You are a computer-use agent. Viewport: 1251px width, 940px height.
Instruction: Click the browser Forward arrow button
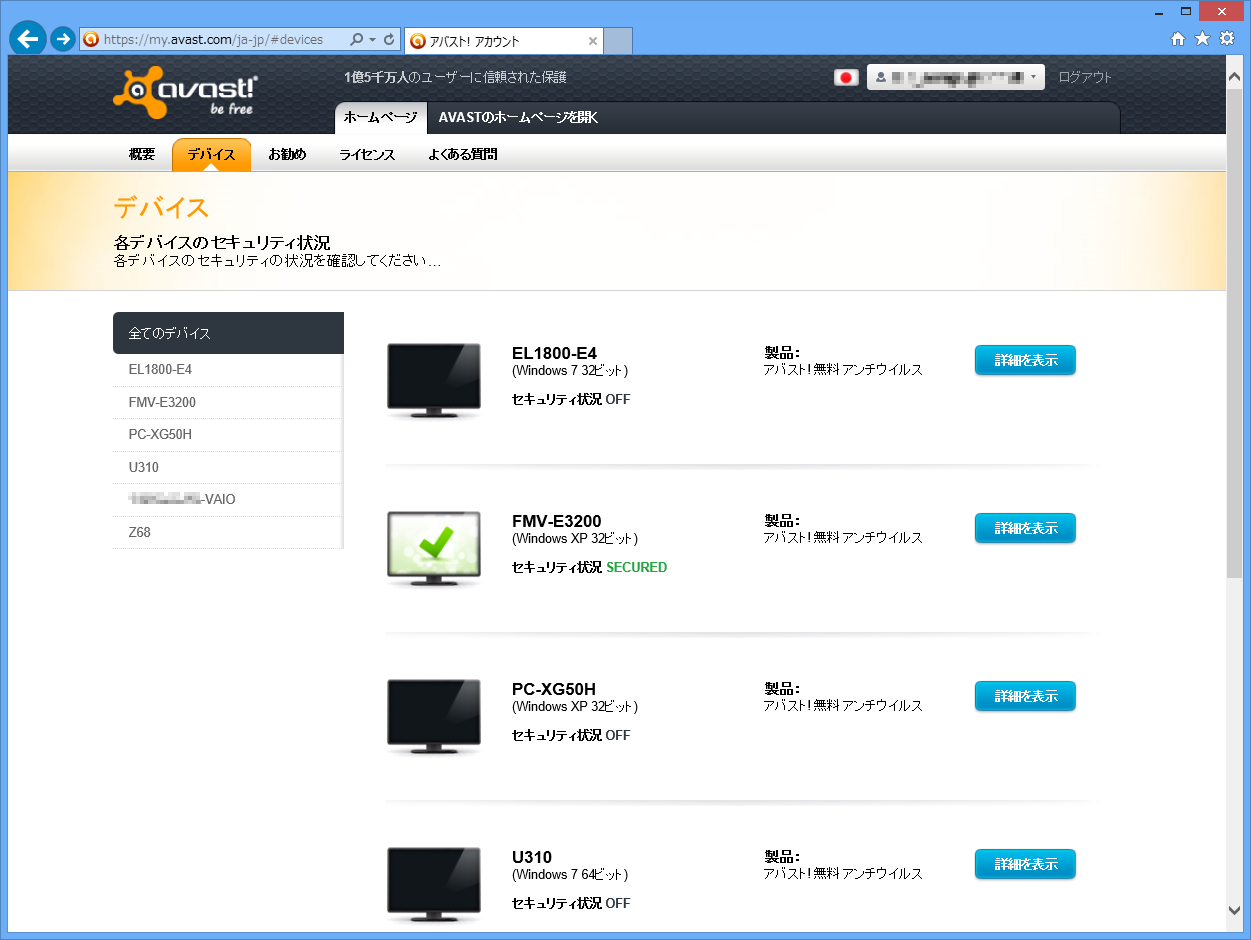(63, 39)
